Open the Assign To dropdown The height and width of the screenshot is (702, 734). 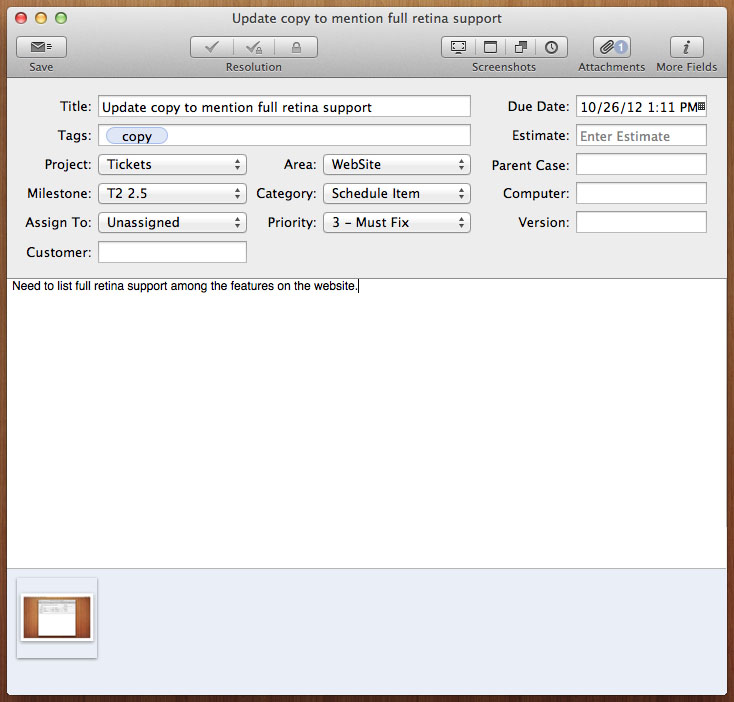[172, 222]
